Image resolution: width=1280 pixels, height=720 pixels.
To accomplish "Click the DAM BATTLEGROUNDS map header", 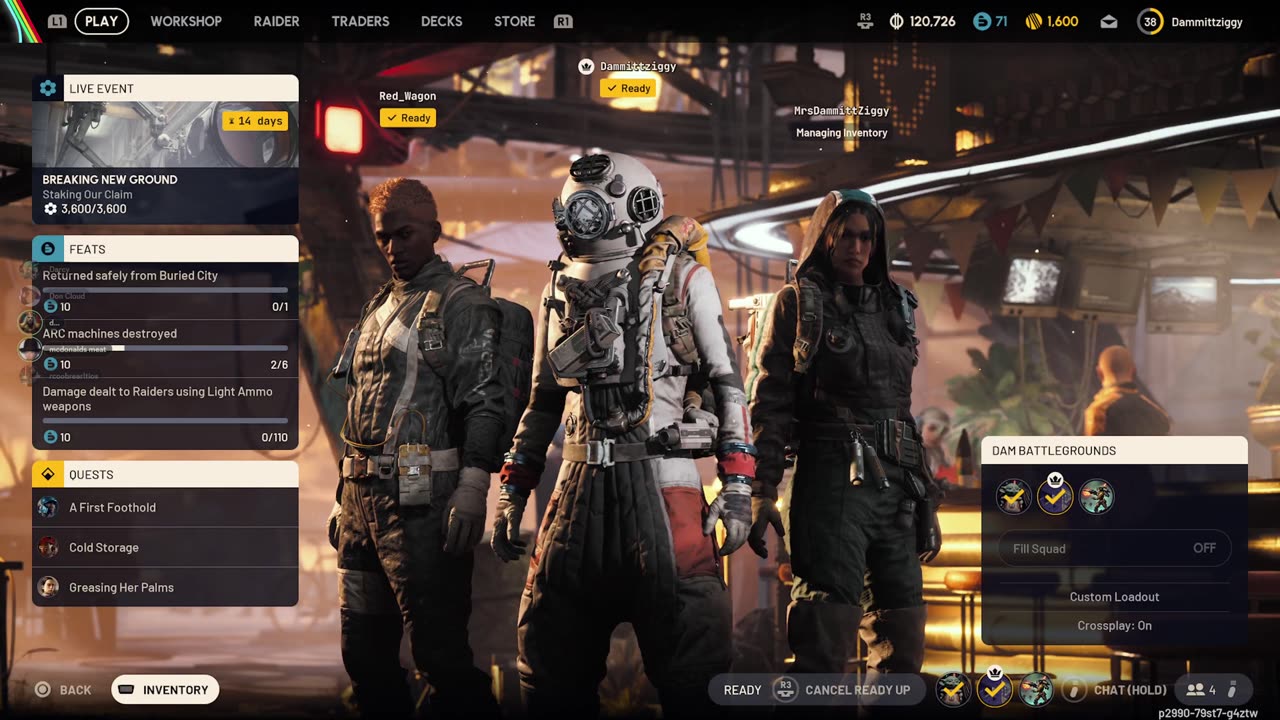I will tap(1114, 450).
